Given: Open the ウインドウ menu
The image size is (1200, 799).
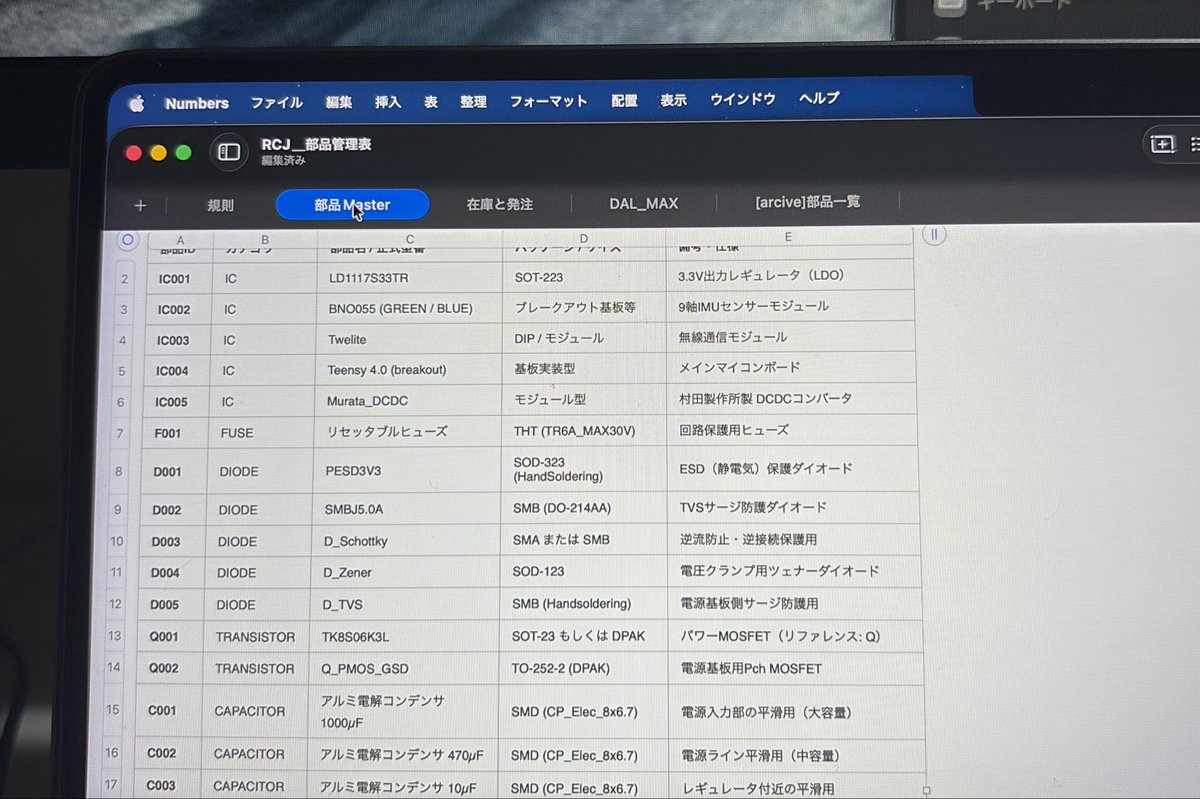Looking at the screenshot, I should pyautogui.click(x=743, y=99).
